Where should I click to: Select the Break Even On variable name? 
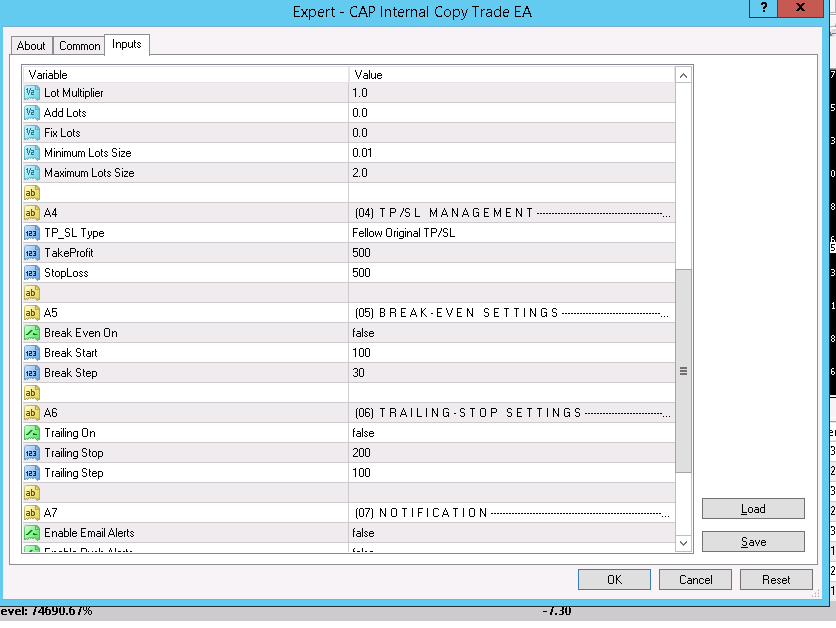point(81,333)
